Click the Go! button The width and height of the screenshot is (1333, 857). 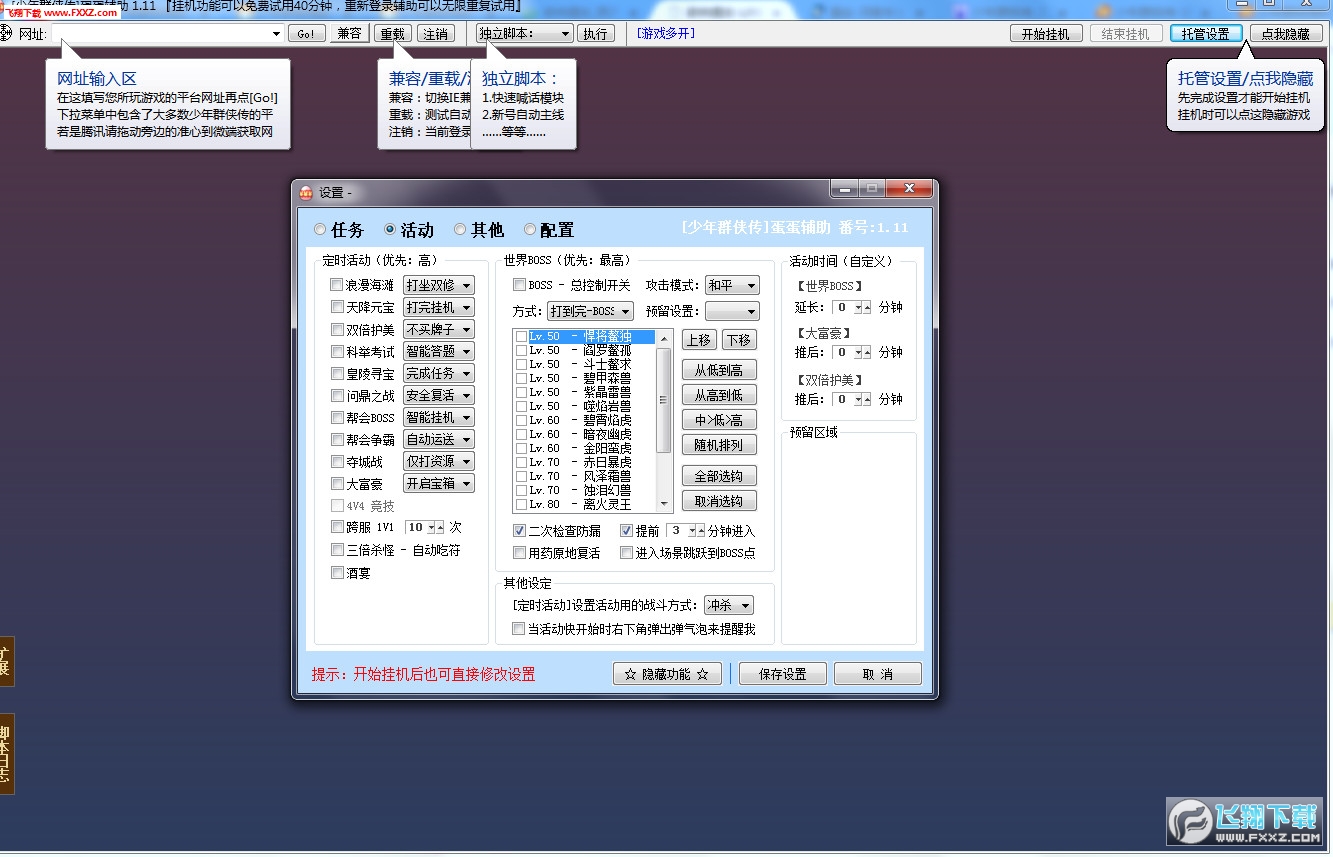click(306, 33)
